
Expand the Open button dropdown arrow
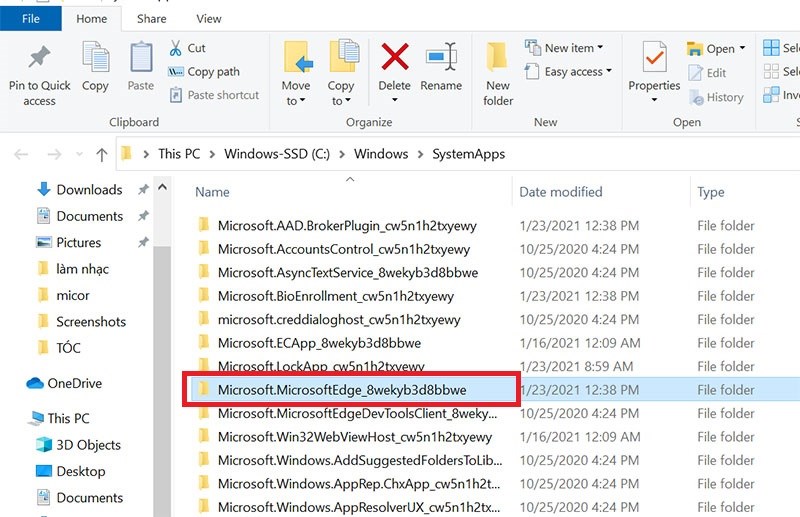pyautogui.click(x=742, y=48)
